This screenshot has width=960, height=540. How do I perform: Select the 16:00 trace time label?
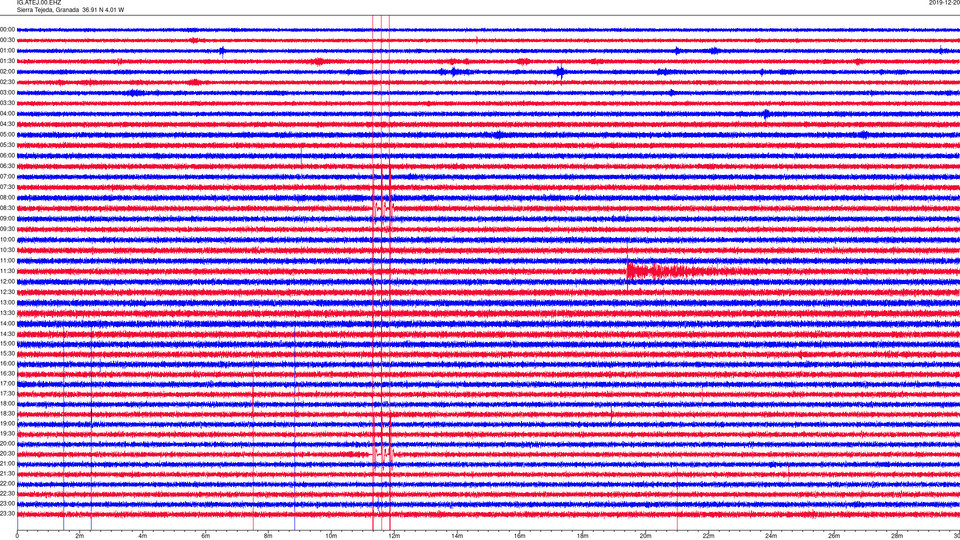click(8, 364)
